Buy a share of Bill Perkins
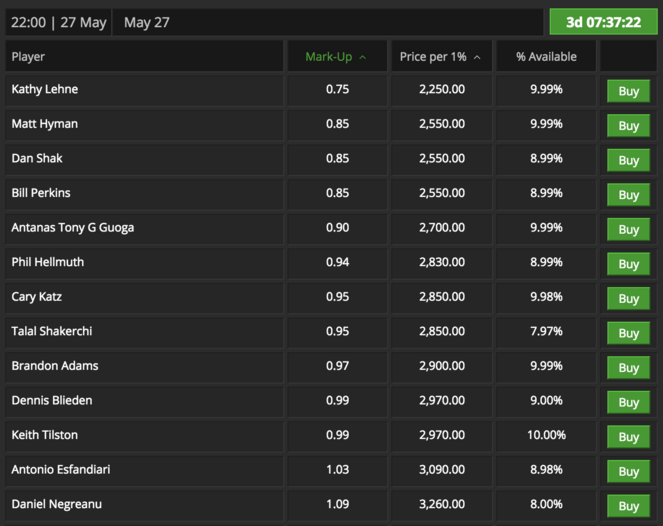Screen dimensions: 663x526 point(628,195)
